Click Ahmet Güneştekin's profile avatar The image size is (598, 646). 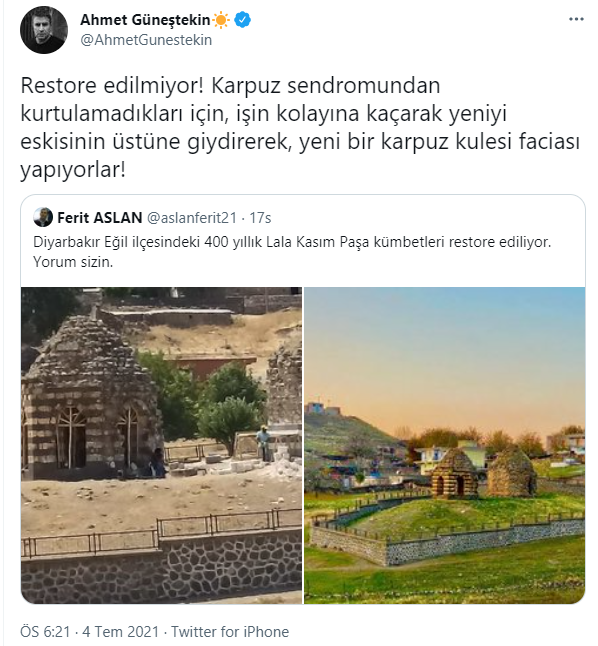pos(44,30)
